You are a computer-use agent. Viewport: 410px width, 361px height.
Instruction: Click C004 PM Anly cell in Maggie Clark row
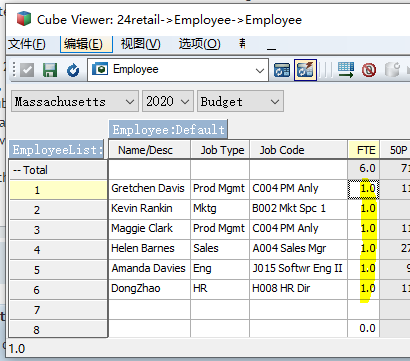coord(299,229)
